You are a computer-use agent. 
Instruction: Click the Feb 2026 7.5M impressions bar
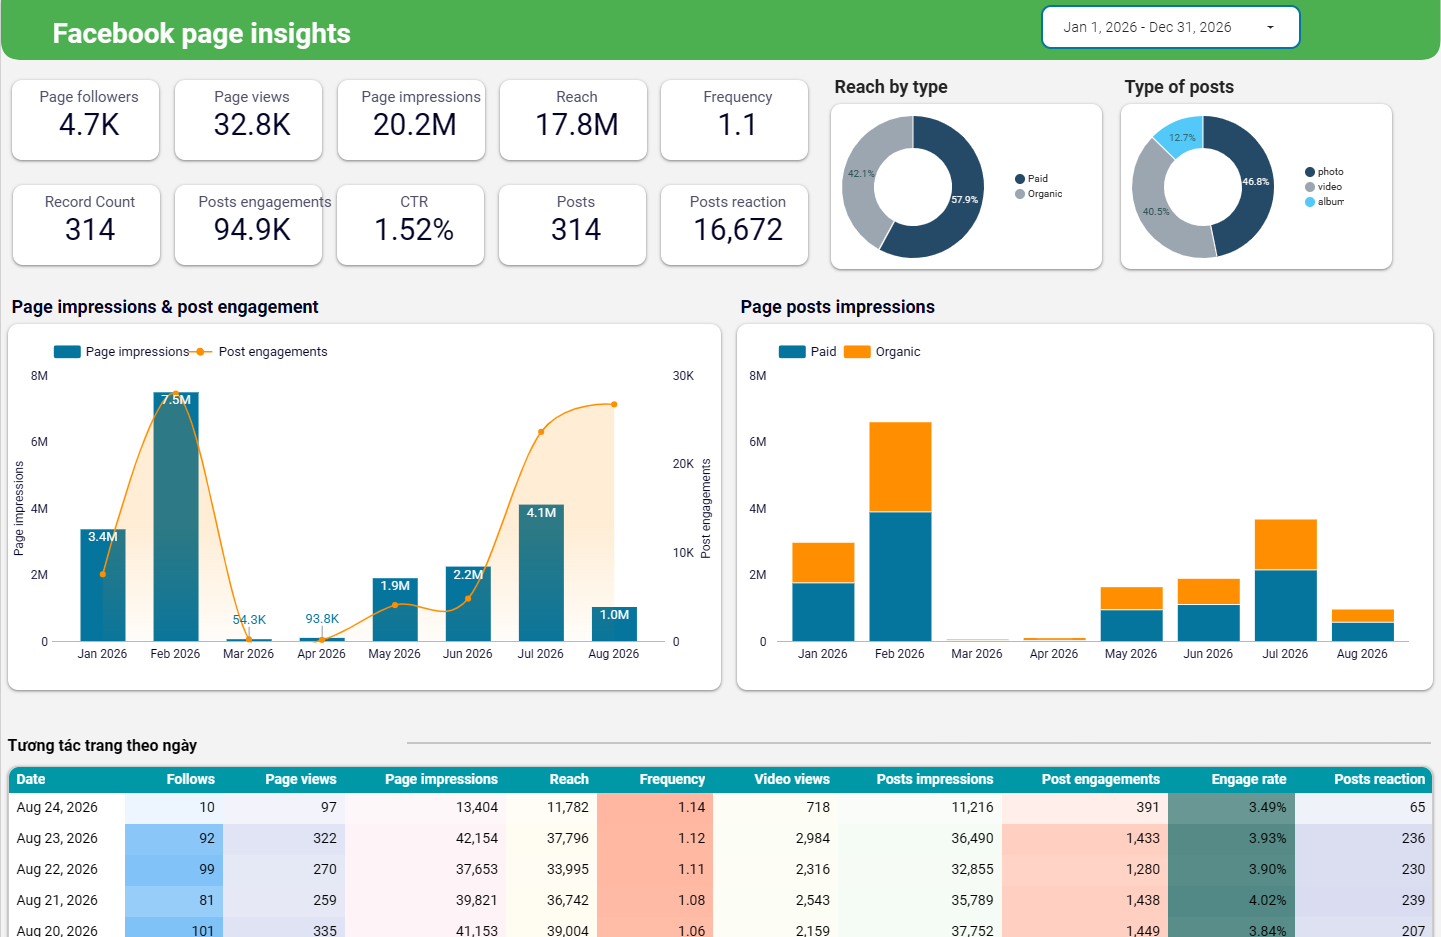pyautogui.click(x=176, y=516)
